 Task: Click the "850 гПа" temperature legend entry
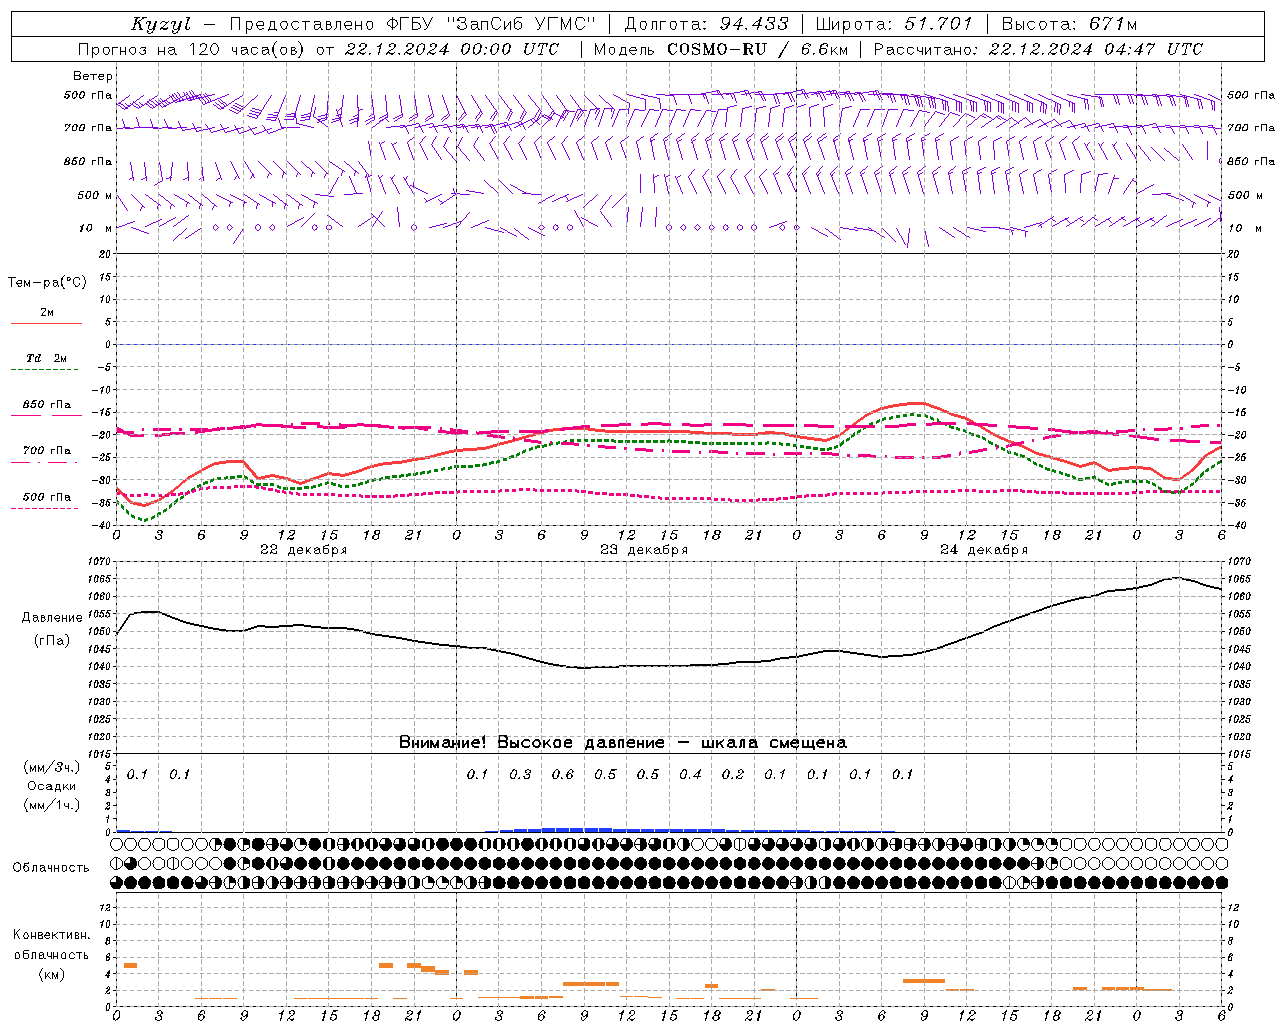point(47,405)
